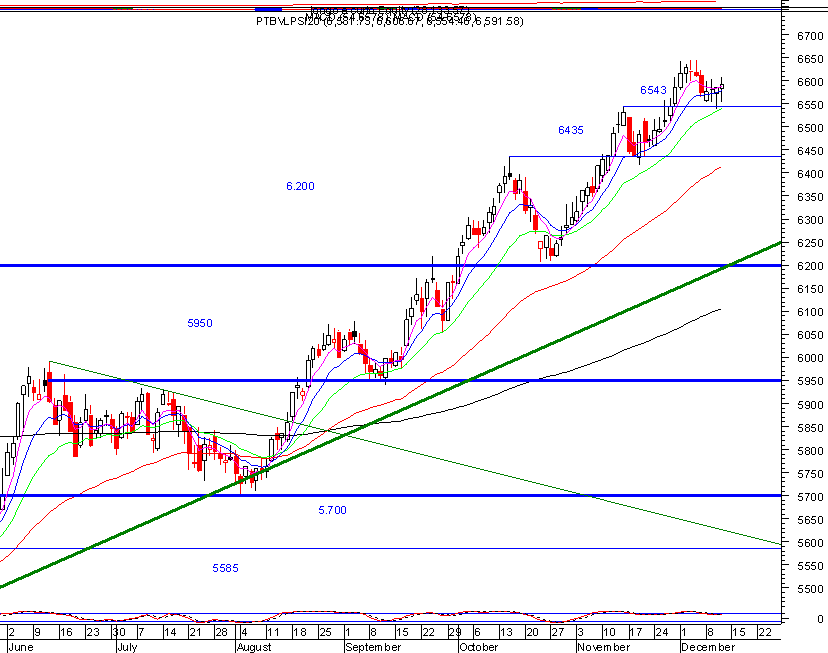This screenshot has width=828, height=653.
Task: Select the date tick 21 on time axis
Action: pos(195,632)
